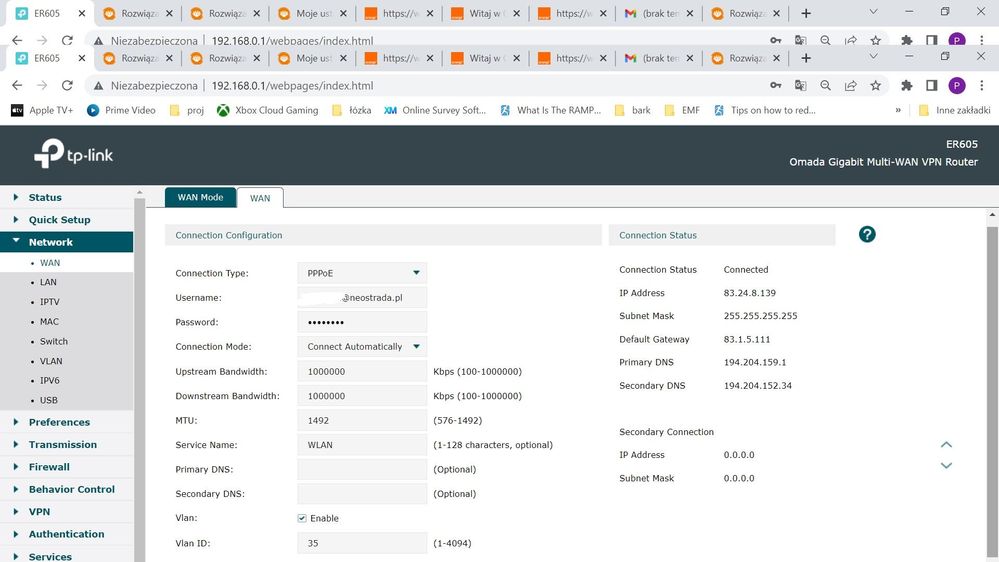999x562 pixels.
Task: Toggle the Vlan Enable checkbox
Action: click(x=302, y=518)
